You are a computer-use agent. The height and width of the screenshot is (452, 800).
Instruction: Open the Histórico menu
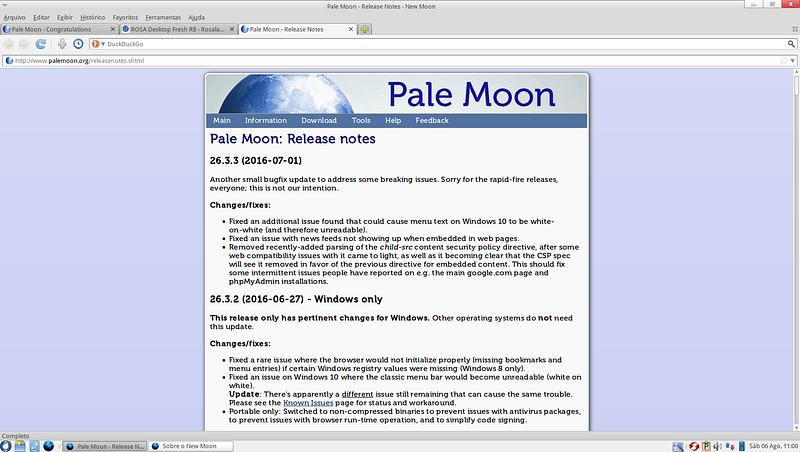(92, 17)
